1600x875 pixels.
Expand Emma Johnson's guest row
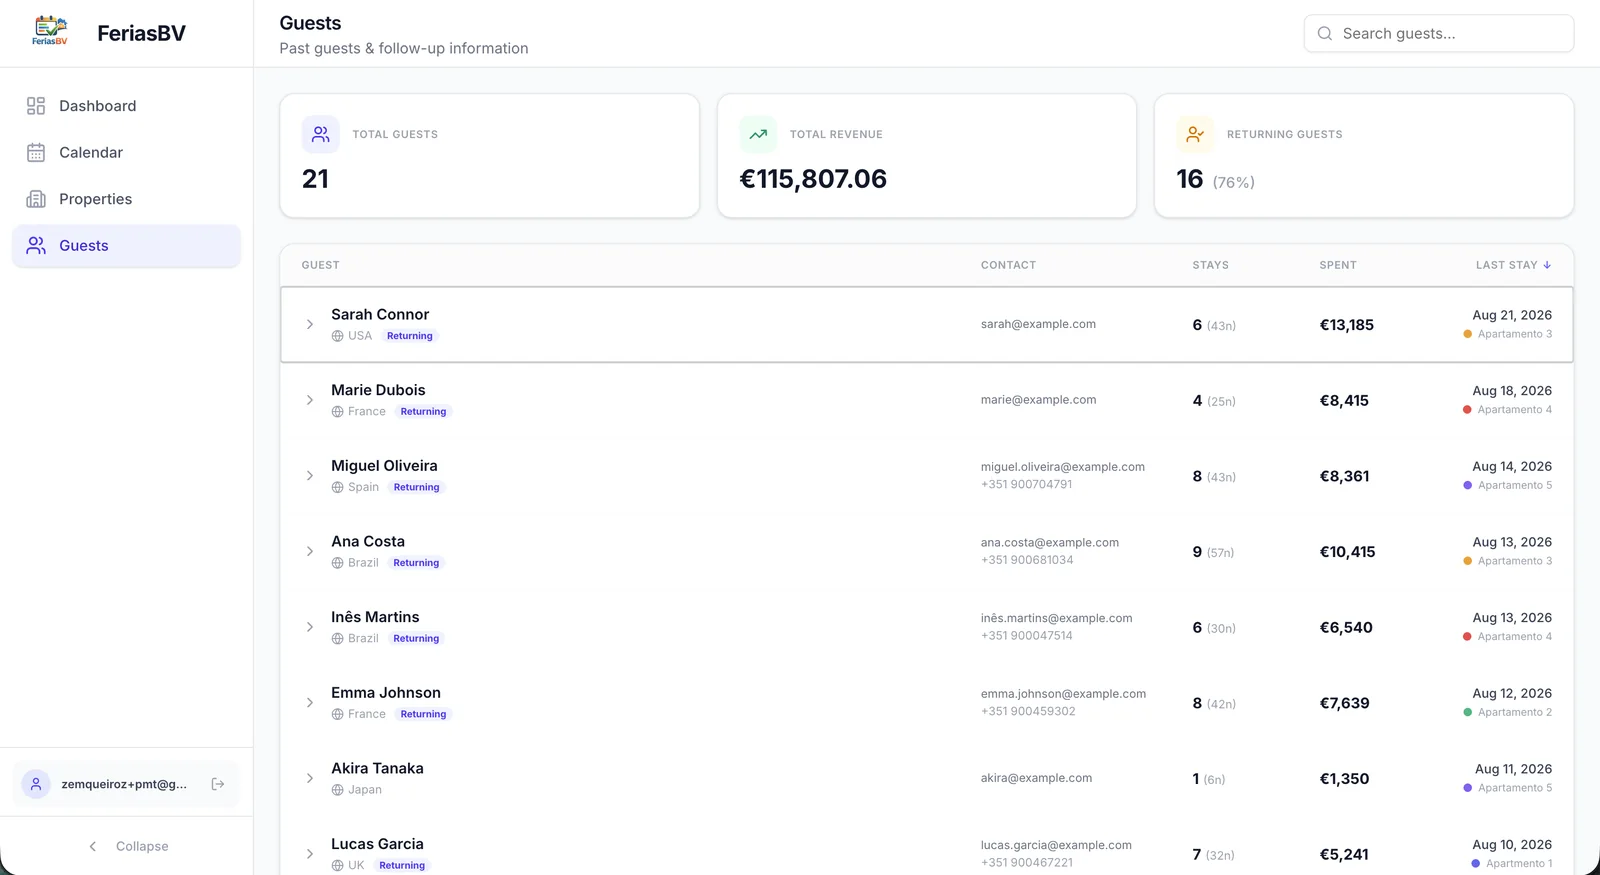pos(310,703)
